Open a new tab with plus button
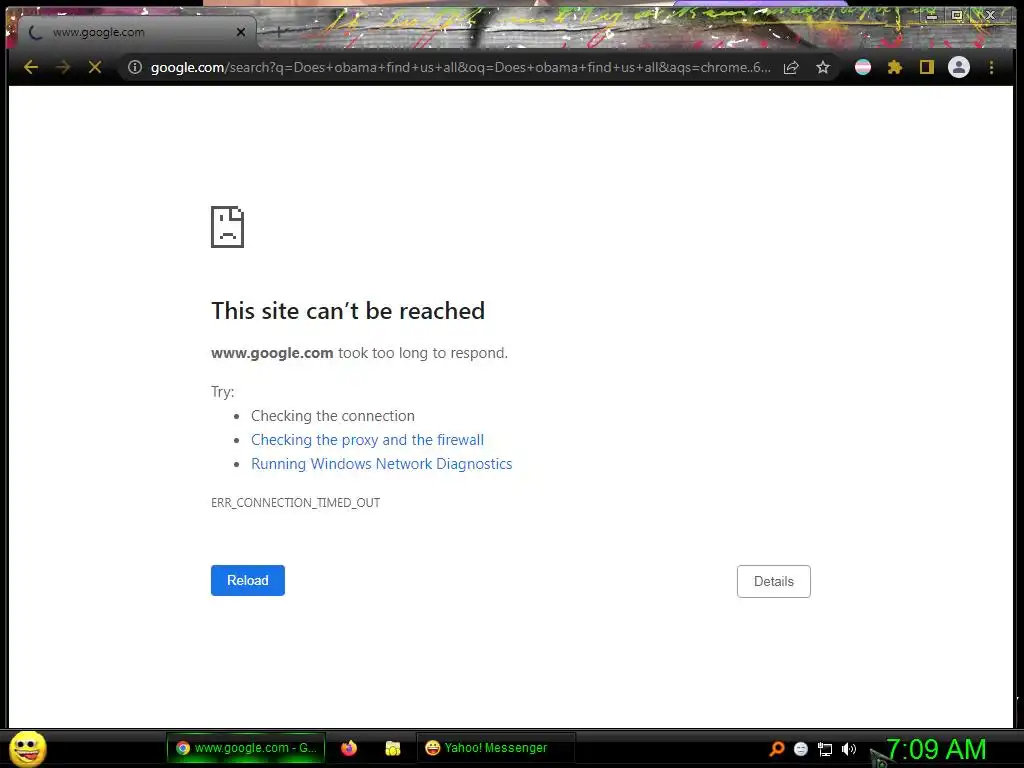 278,31
